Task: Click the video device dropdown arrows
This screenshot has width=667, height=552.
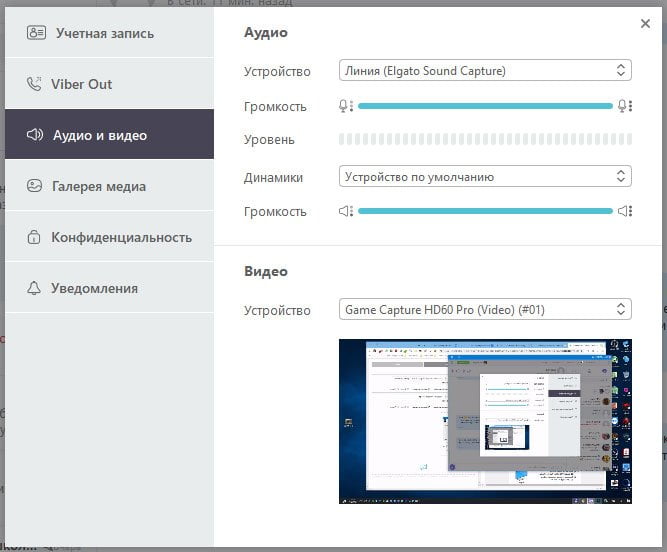Action: [621, 309]
